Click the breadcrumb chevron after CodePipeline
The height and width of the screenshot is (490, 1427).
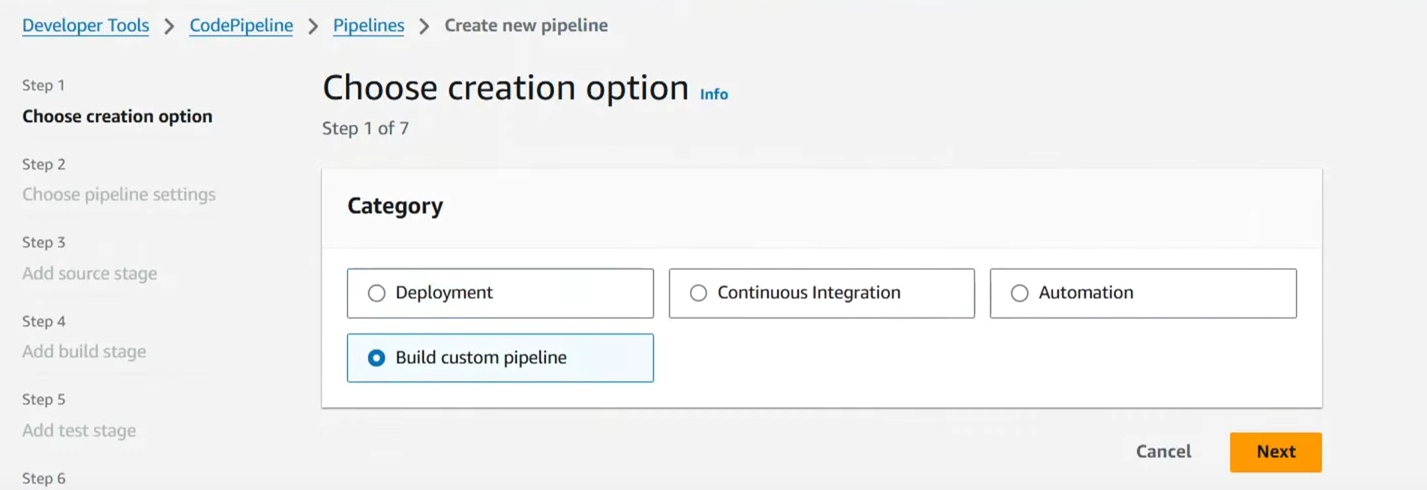[x=313, y=27]
